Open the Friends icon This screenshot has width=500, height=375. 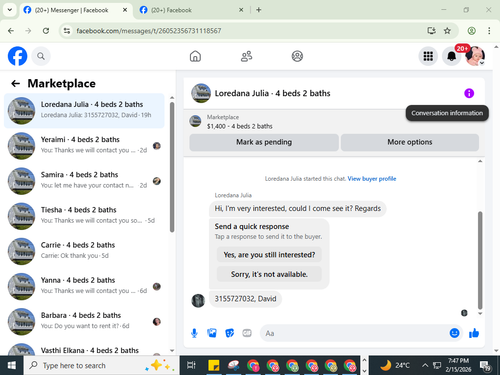246,56
